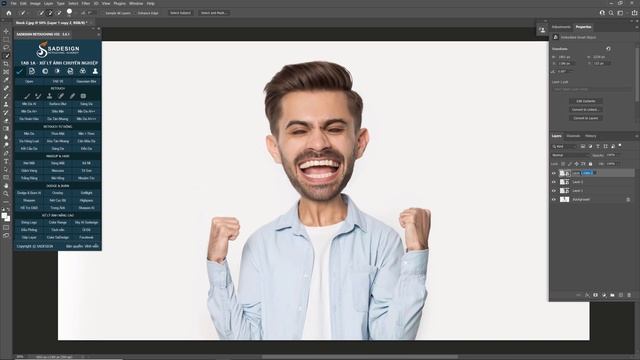Click the Edit Contents button
Image resolution: width=640 pixels, height=360 pixels.
point(586,101)
